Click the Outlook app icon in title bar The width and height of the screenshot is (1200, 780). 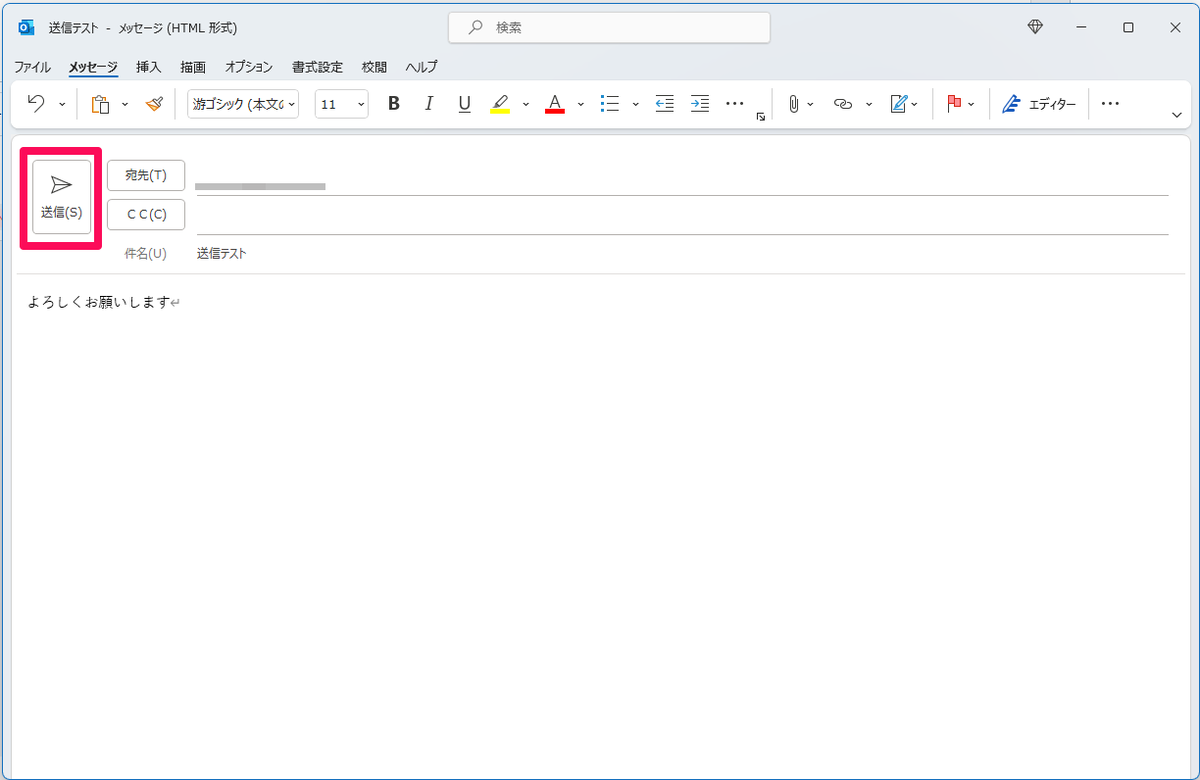[x=27, y=28]
